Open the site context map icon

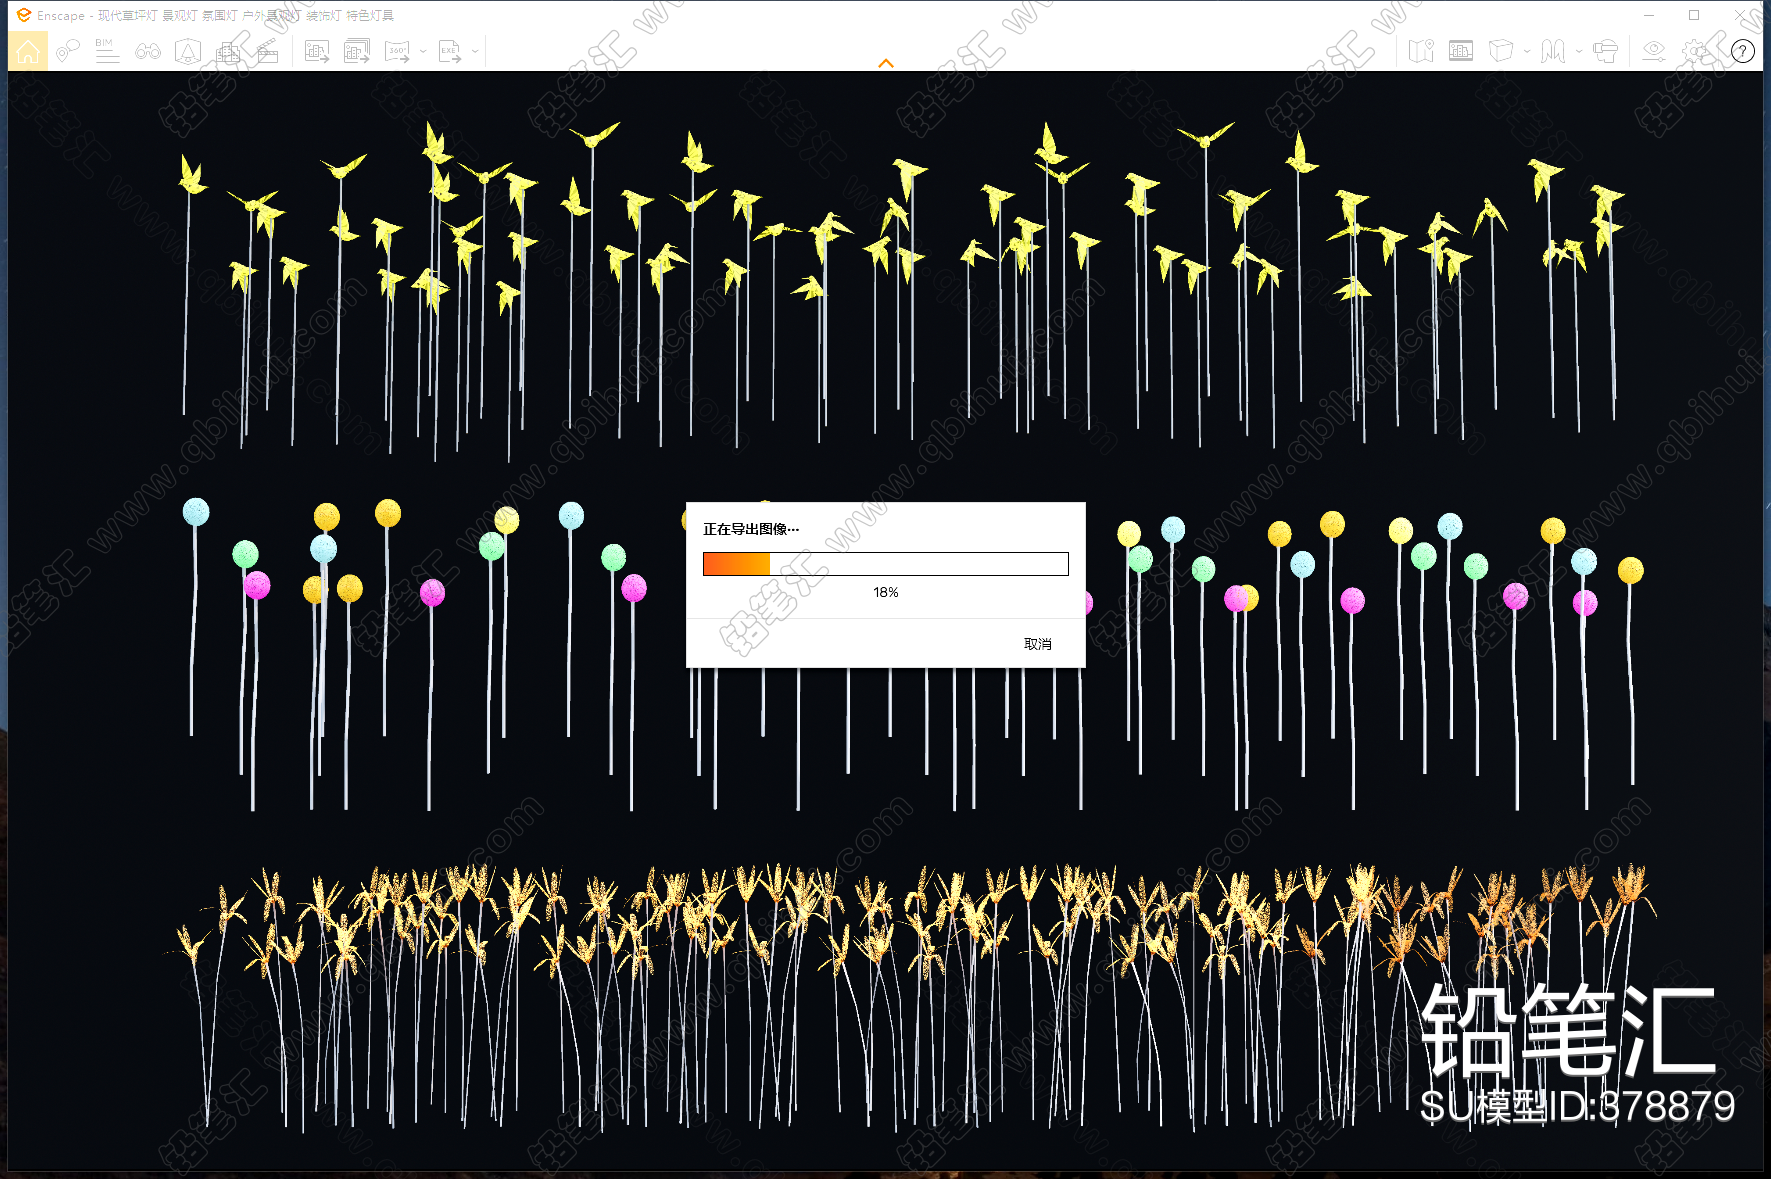pos(1421,51)
